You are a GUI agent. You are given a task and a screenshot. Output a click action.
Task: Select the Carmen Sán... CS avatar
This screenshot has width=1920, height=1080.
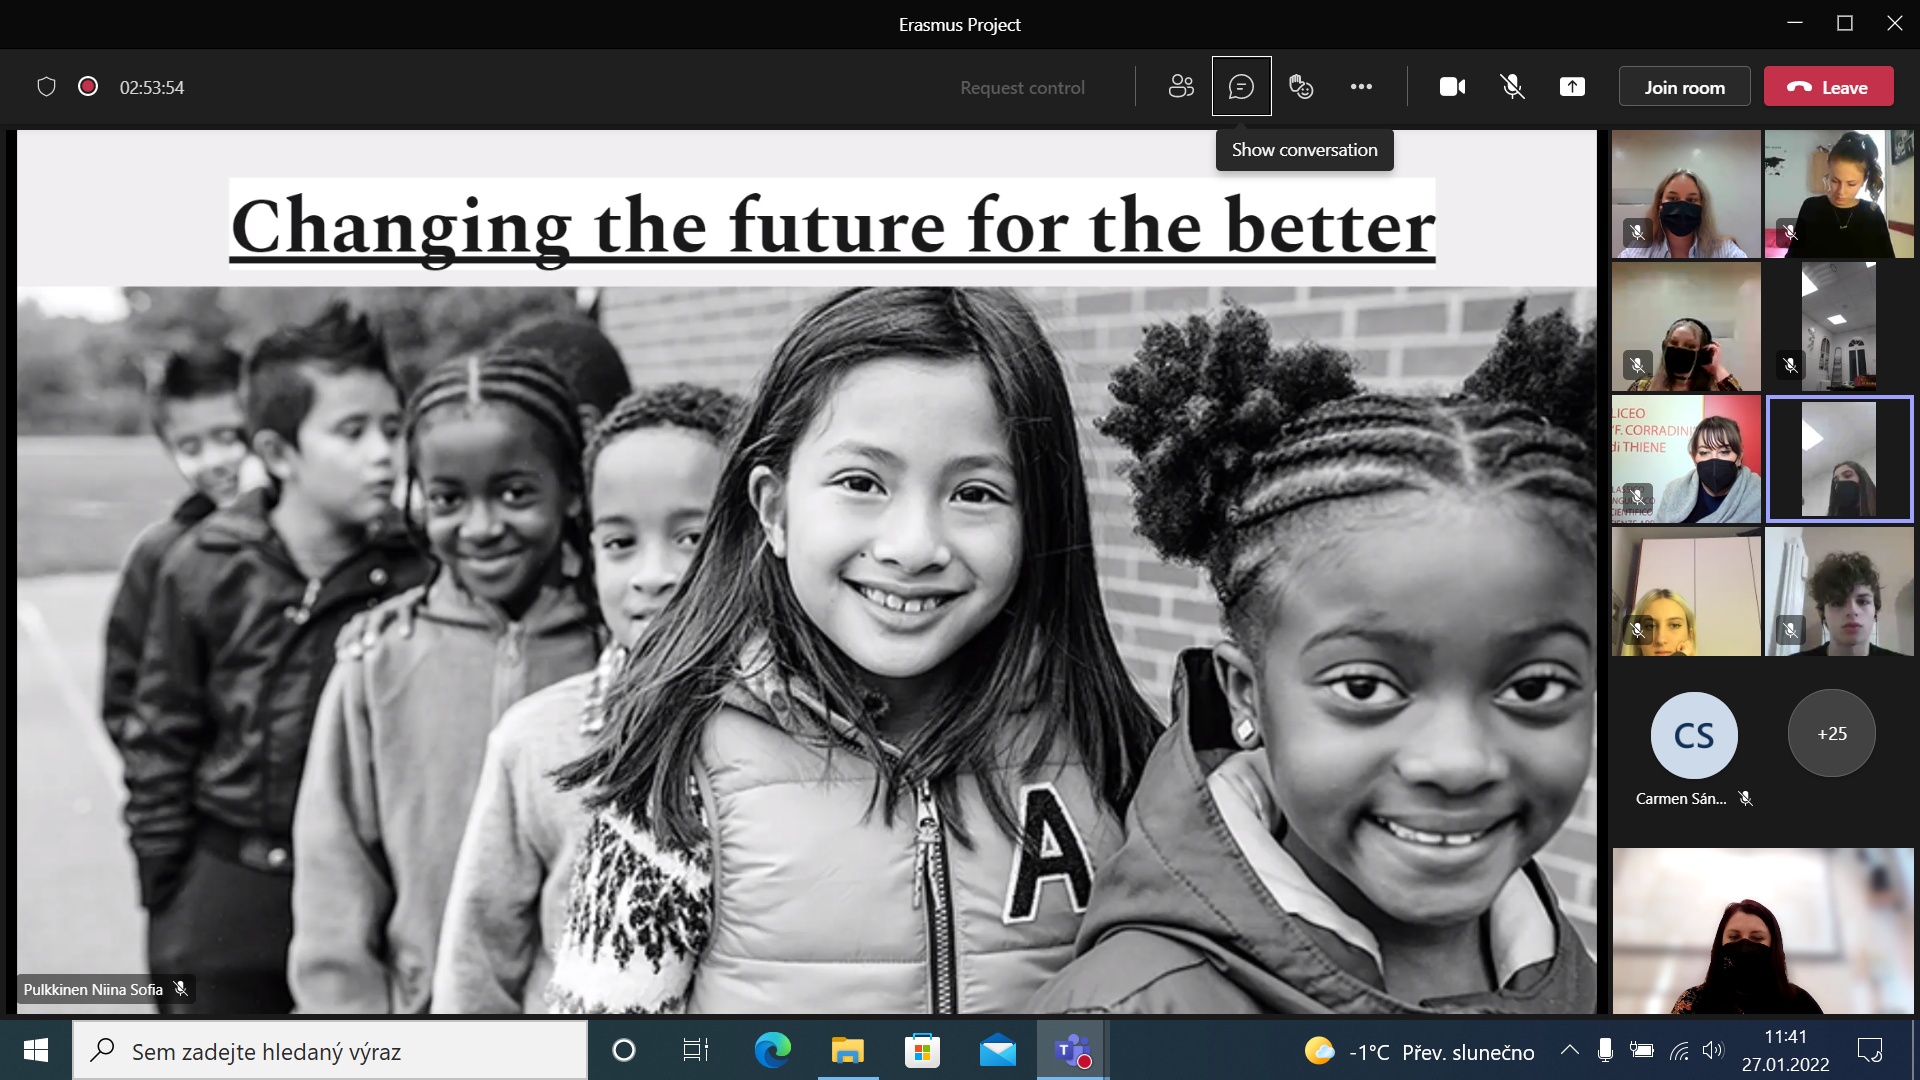click(x=1694, y=736)
